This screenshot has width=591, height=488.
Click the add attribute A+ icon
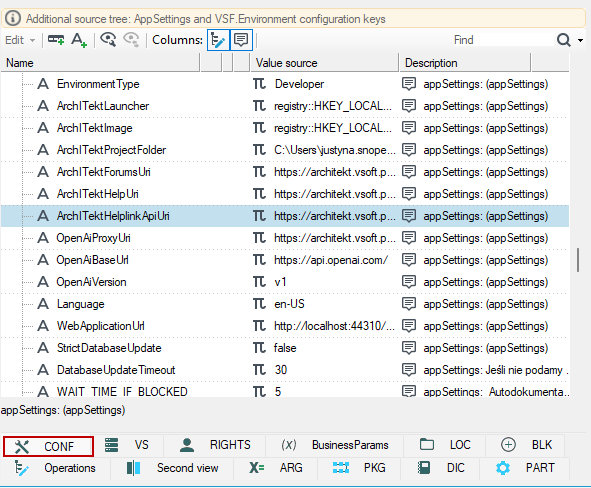[x=79, y=40]
